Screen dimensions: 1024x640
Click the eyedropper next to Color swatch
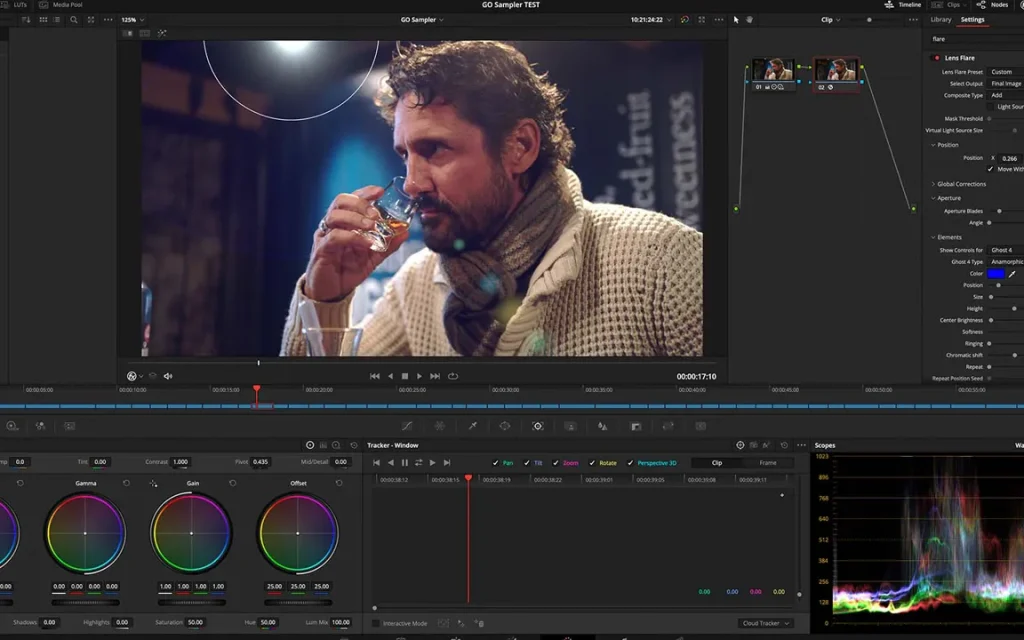[1012, 274]
